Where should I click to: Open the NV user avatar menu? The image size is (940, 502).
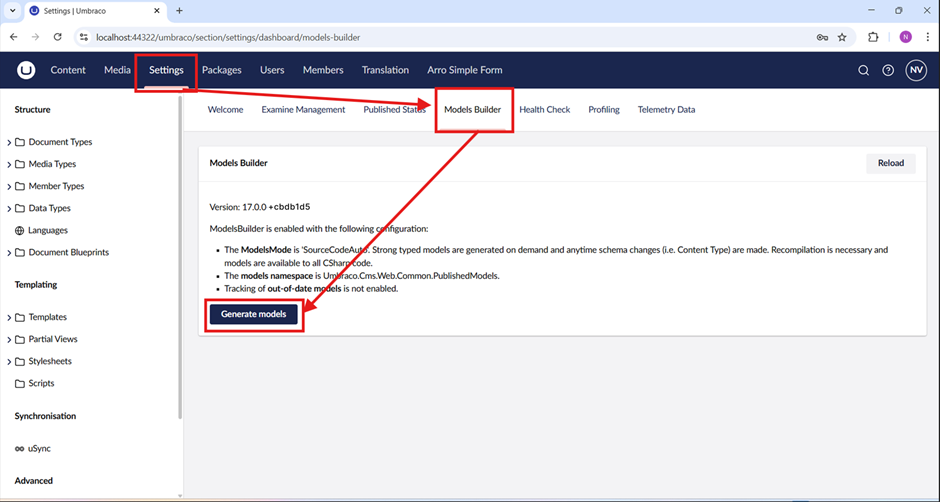(x=916, y=71)
